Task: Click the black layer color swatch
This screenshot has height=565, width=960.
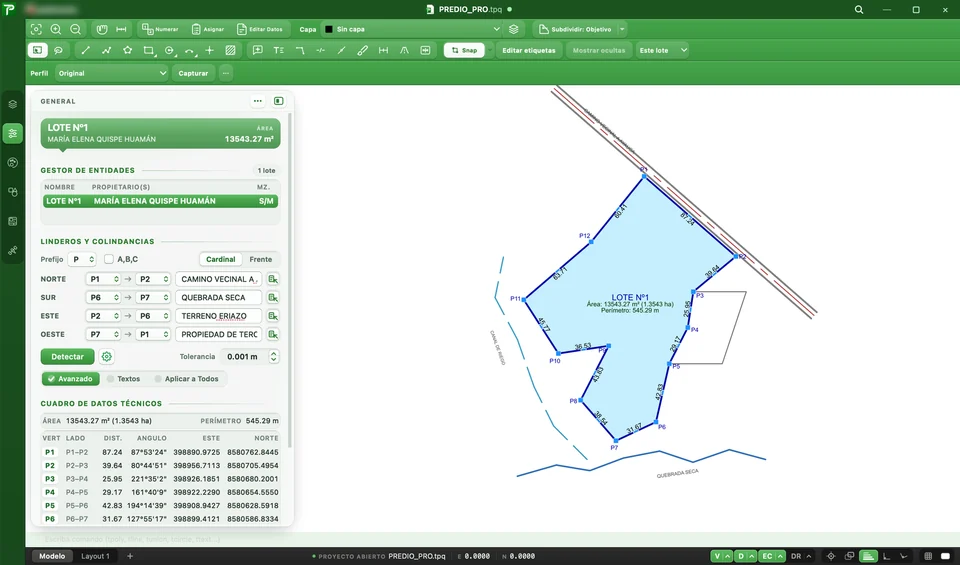Action: (x=329, y=29)
